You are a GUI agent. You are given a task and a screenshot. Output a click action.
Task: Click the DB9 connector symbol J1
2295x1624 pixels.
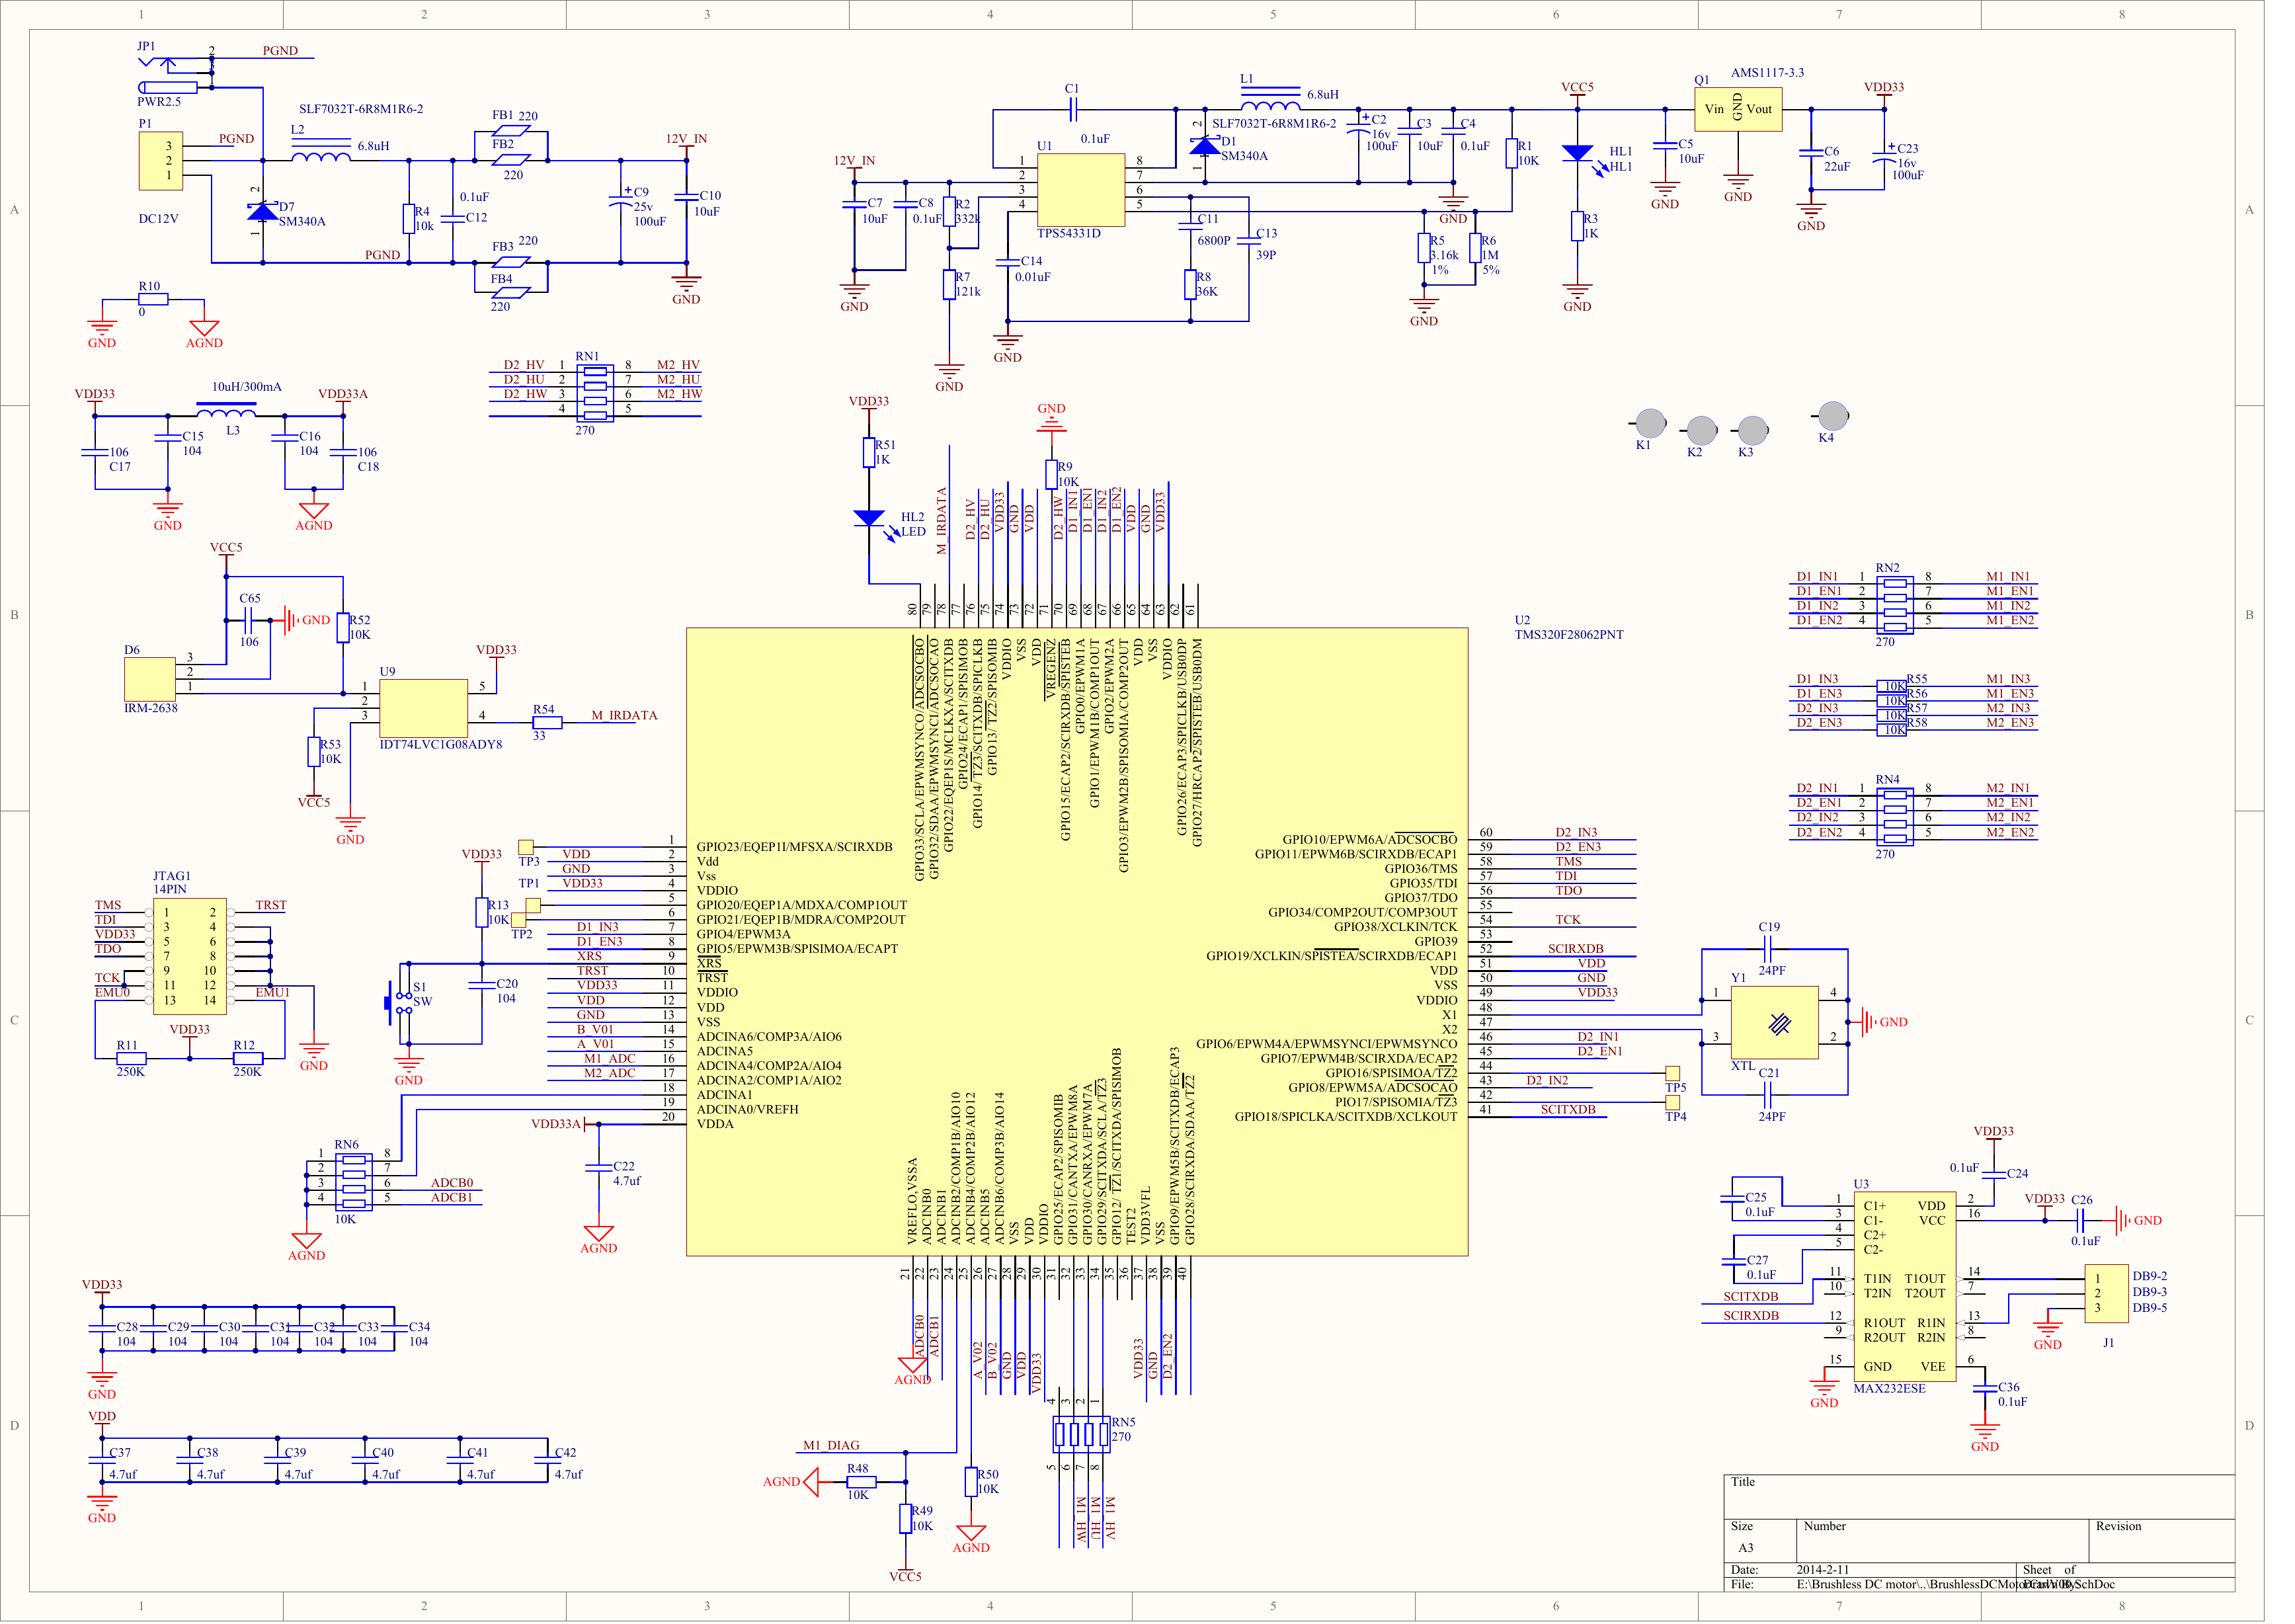click(x=2106, y=1293)
